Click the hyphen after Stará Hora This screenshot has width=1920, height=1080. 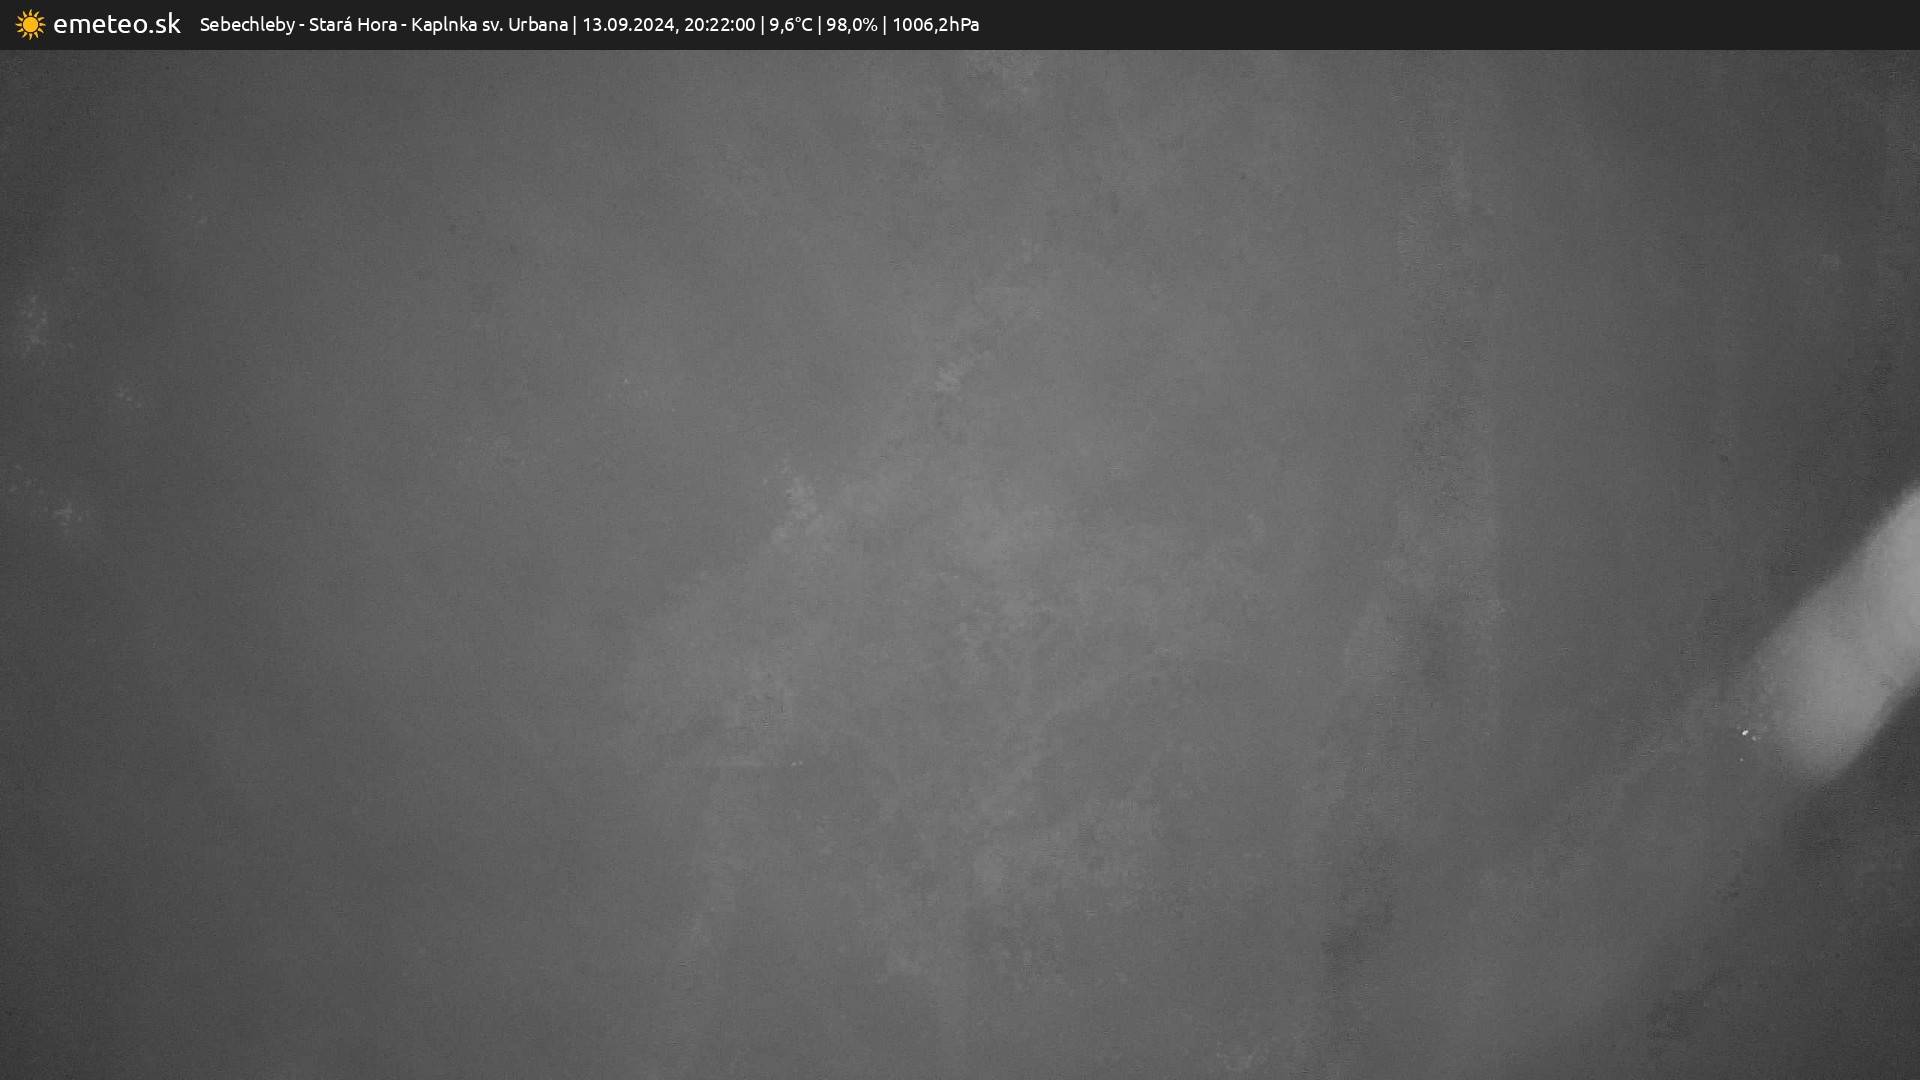tap(404, 24)
